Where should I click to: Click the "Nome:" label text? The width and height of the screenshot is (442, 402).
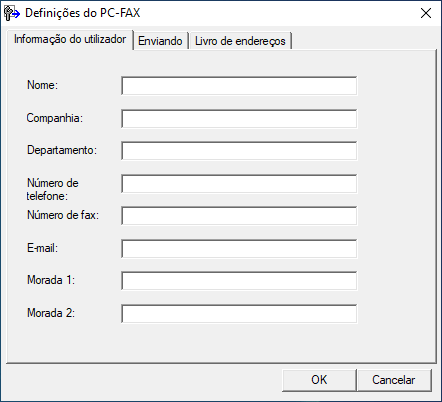pyautogui.click(x=42, y=85)
